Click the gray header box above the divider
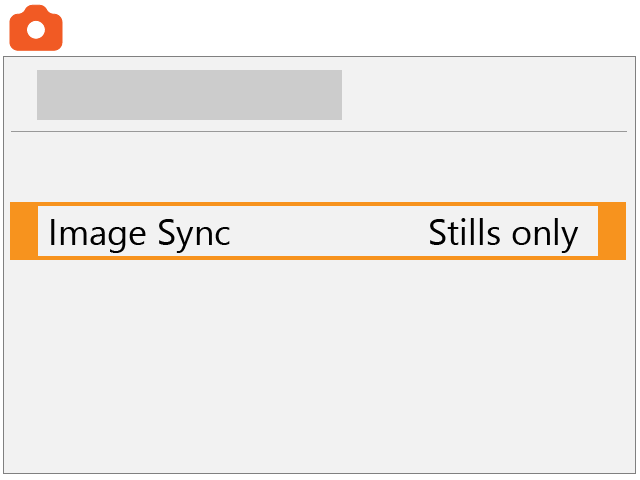Screen dimensions: 640x480 pos(189,95)
